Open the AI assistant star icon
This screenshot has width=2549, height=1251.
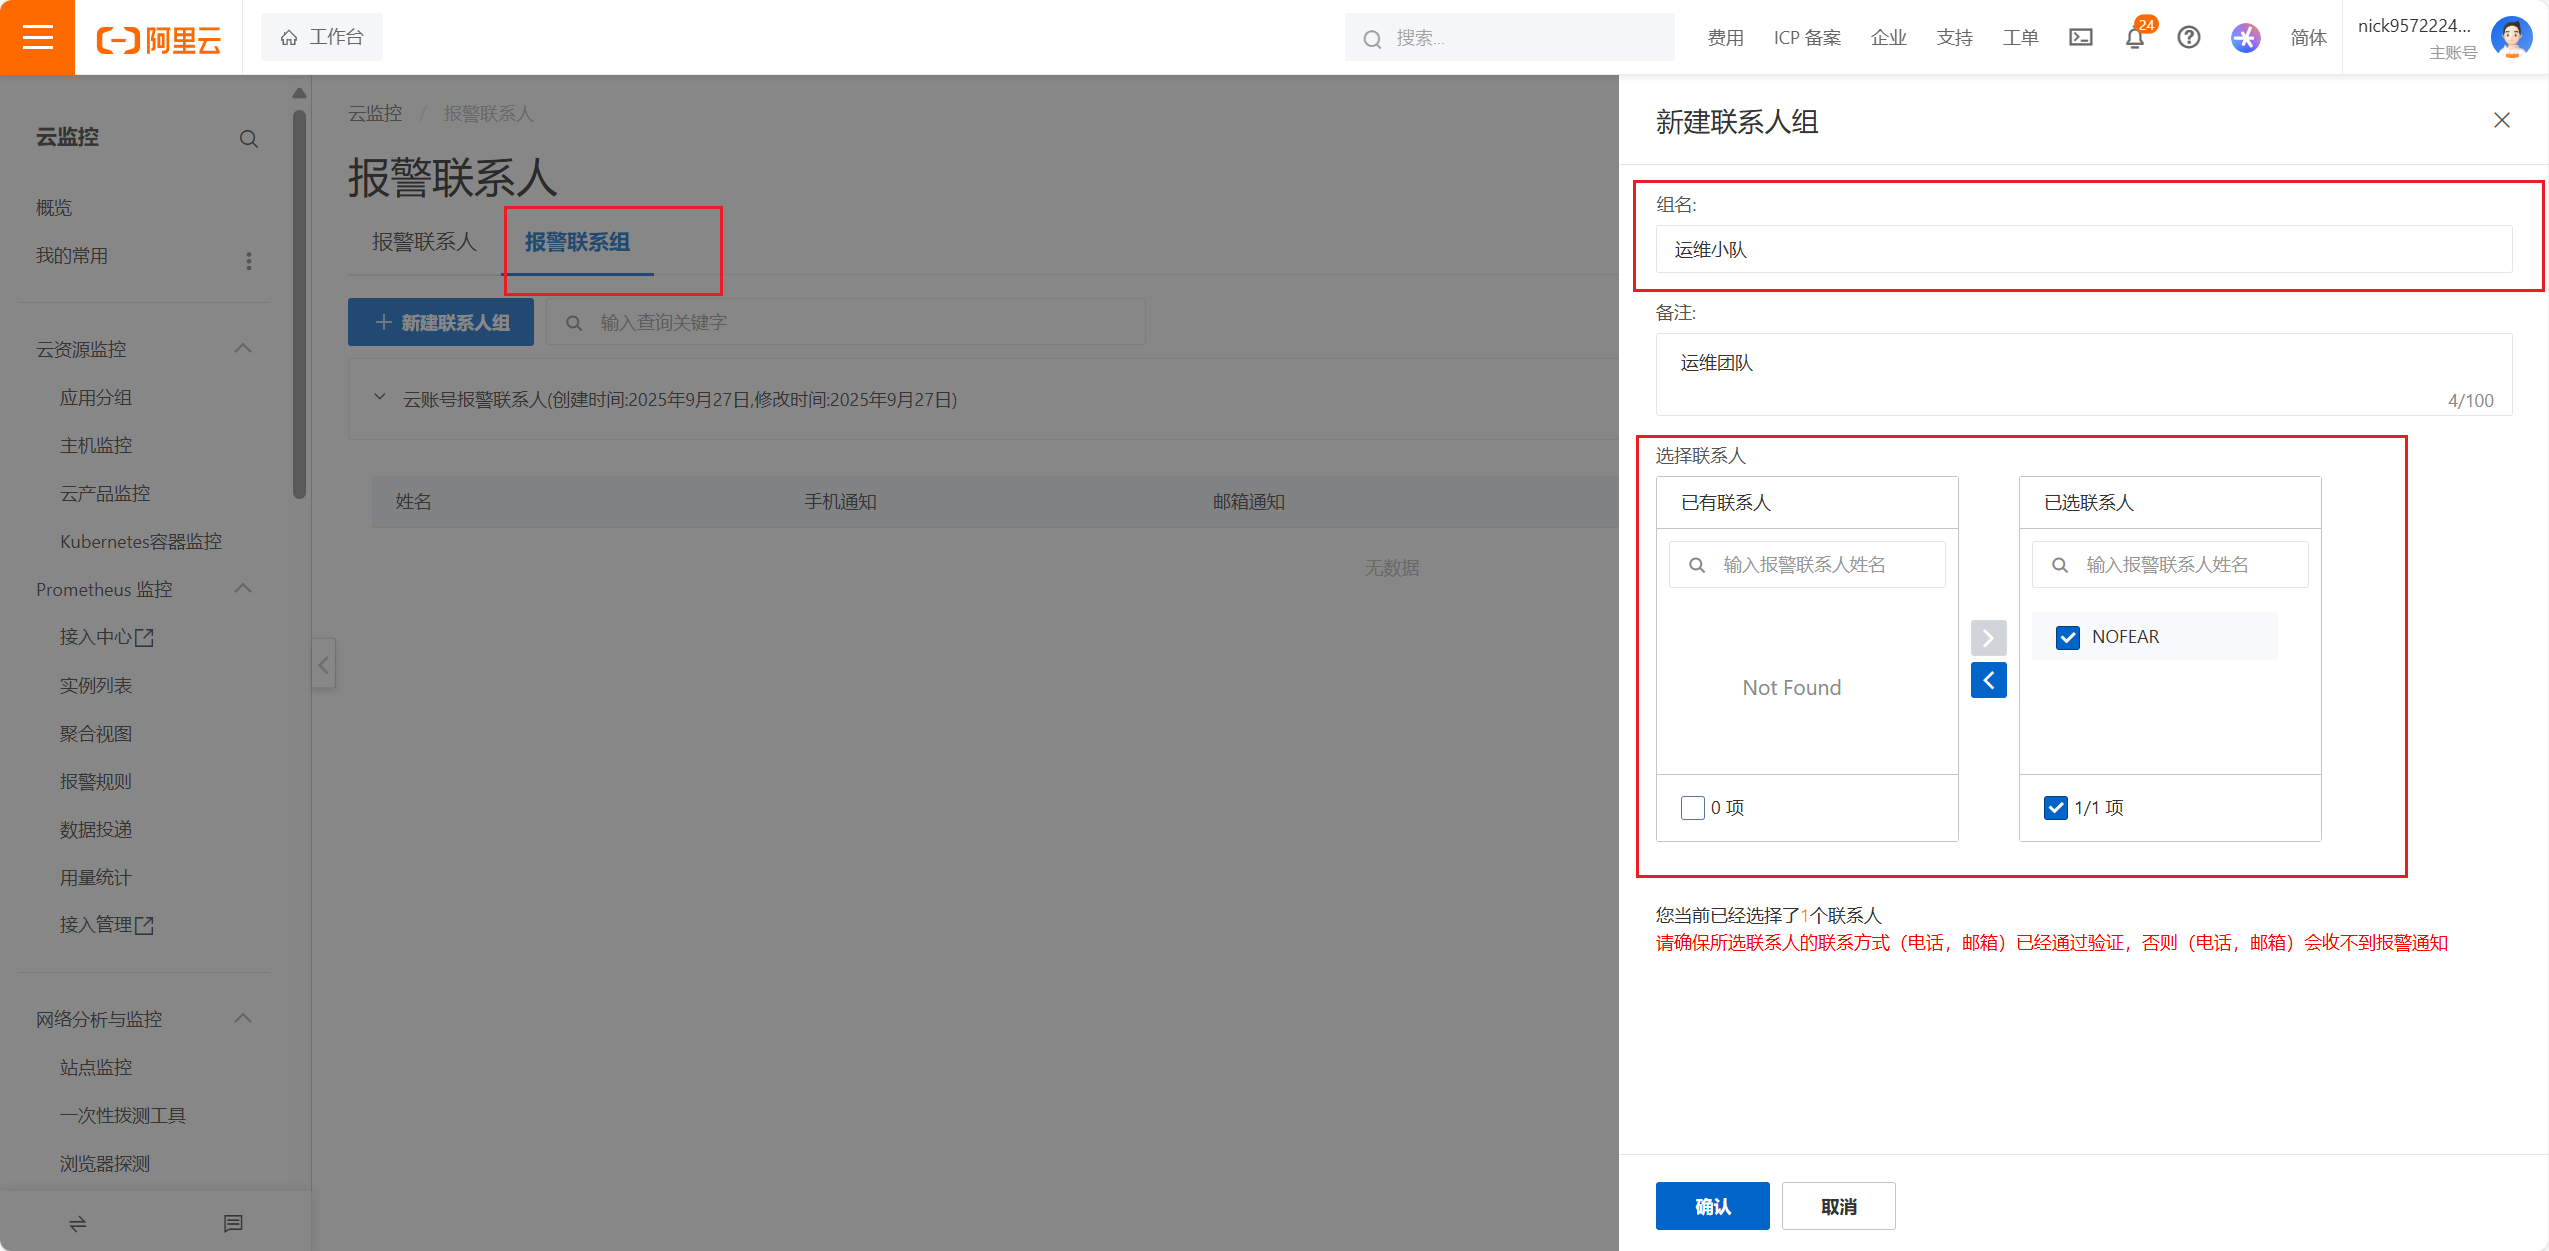[2245, 37]
